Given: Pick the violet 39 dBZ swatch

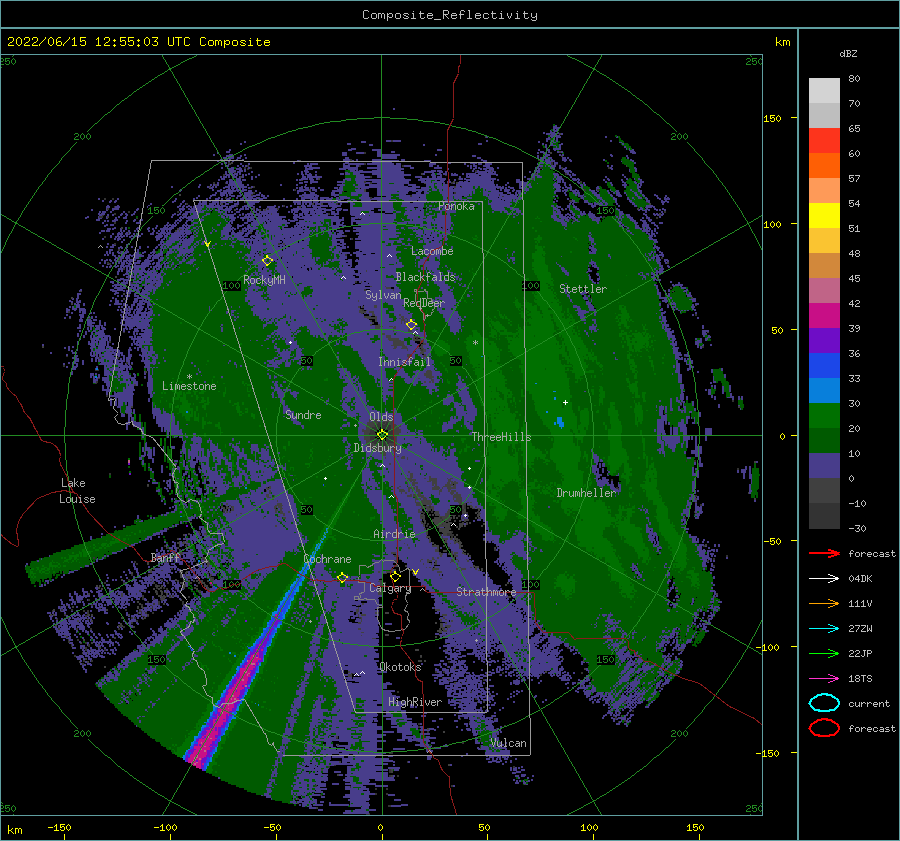Looking at the screenshot, I should [x=824, y=340].
